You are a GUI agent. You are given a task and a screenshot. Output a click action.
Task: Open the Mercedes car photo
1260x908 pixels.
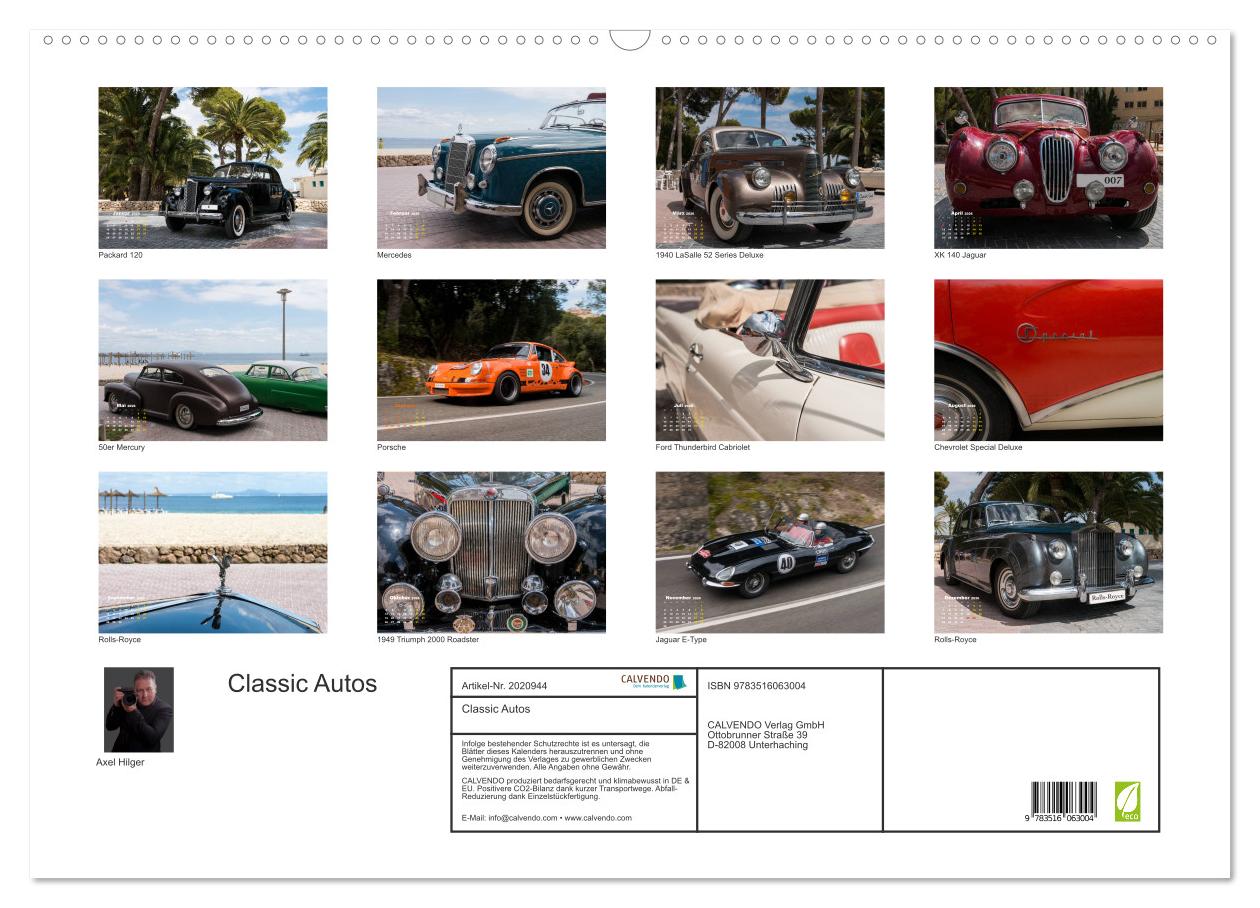[491, 168]
